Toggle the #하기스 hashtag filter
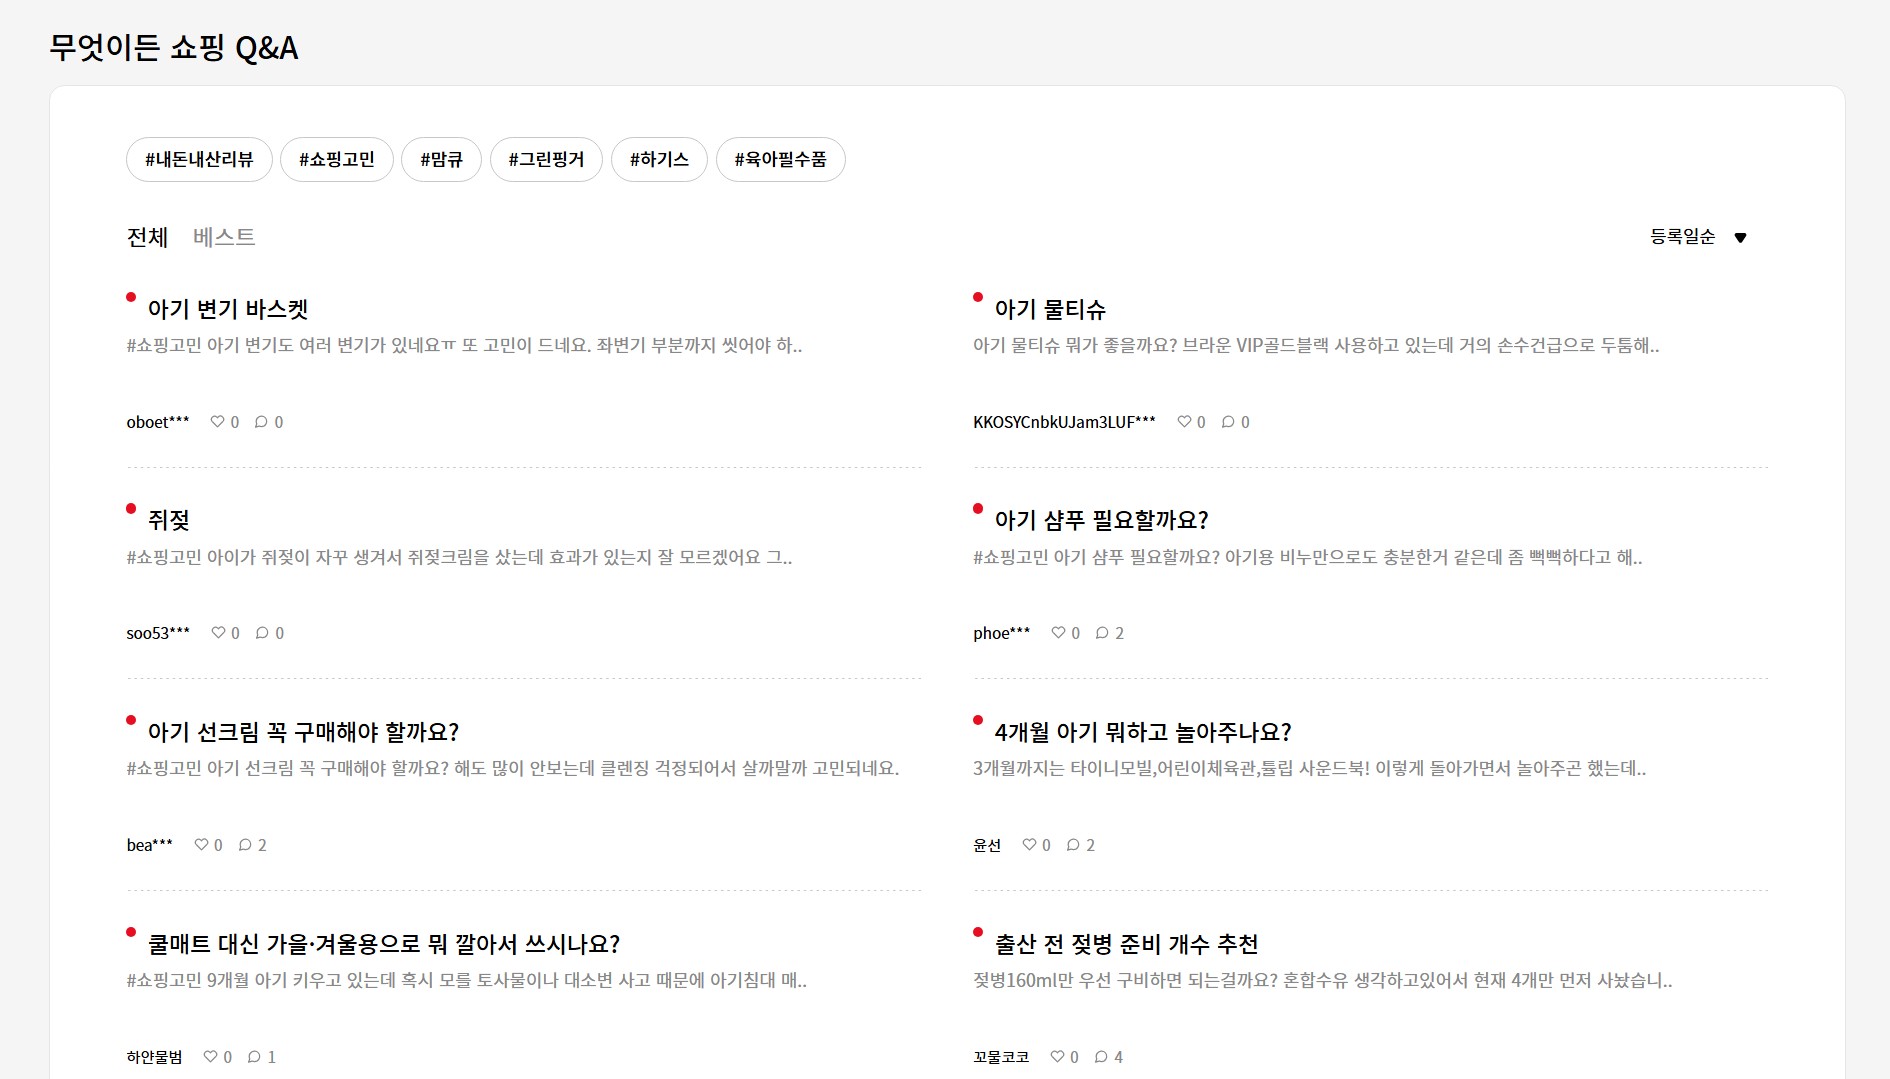The height and width of the screenshot is (1079, 1890). [659, 159]
